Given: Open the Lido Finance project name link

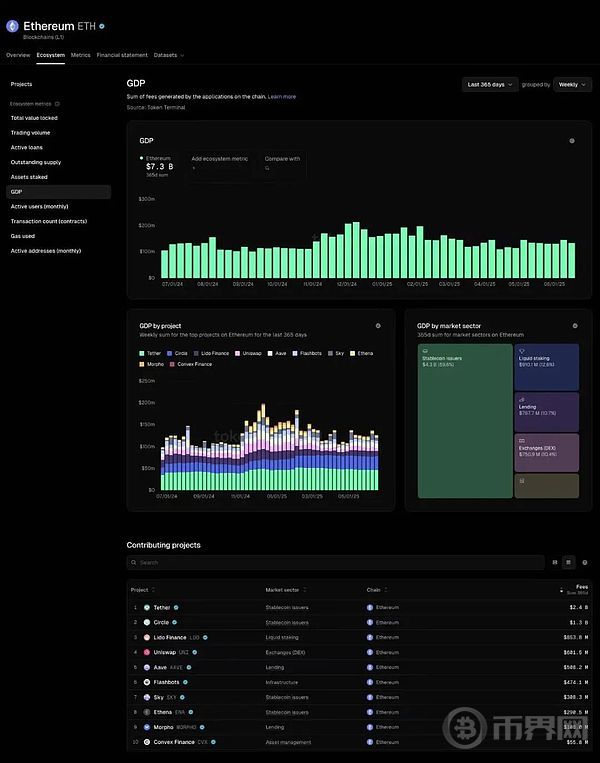Looking at the screenshot, I should click(x=169, y=637).
